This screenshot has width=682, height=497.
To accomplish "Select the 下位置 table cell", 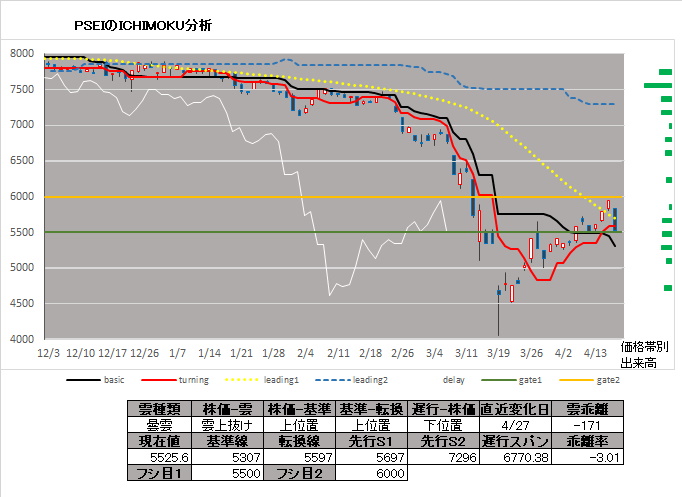I will (443, 425).
